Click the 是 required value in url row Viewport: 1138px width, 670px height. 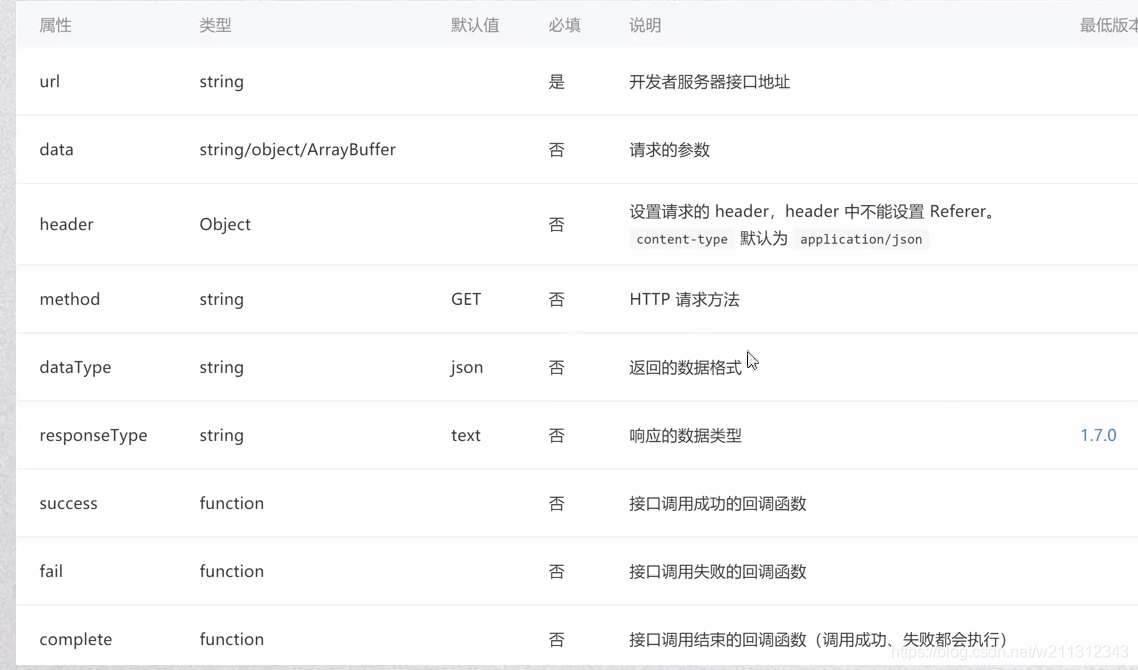(x=557, y=82)
